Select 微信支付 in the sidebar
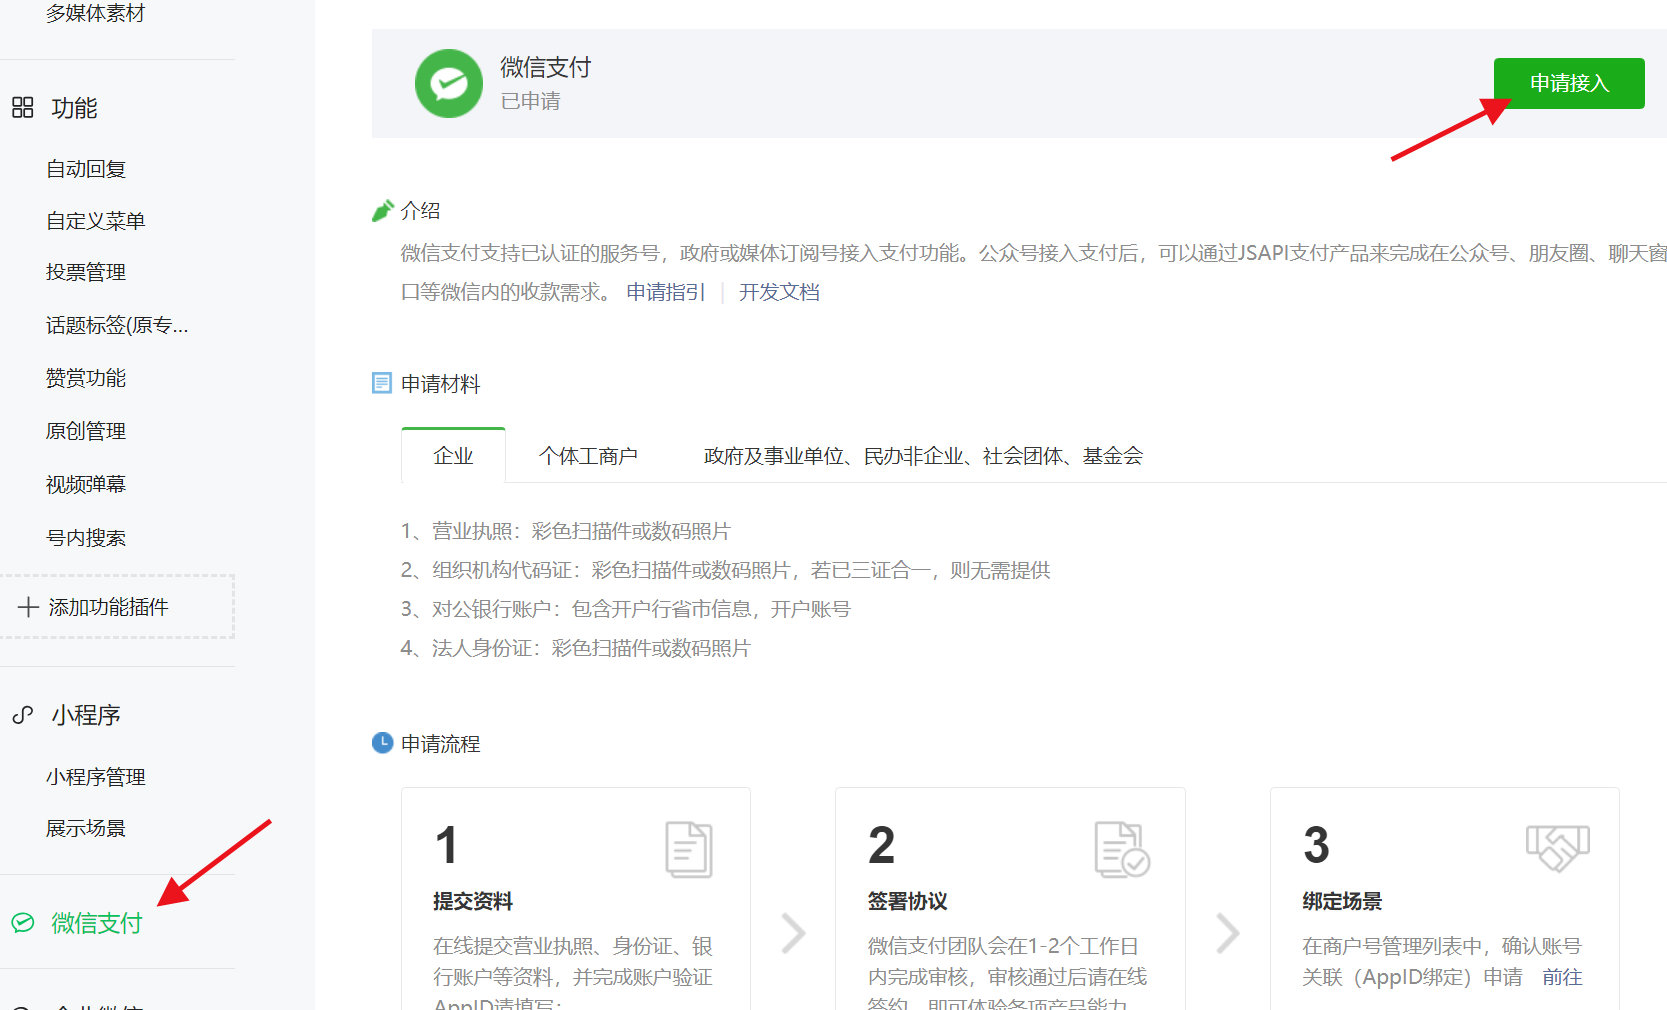The height and width of the screenshot is (1010, 1667). click(97, 923)
